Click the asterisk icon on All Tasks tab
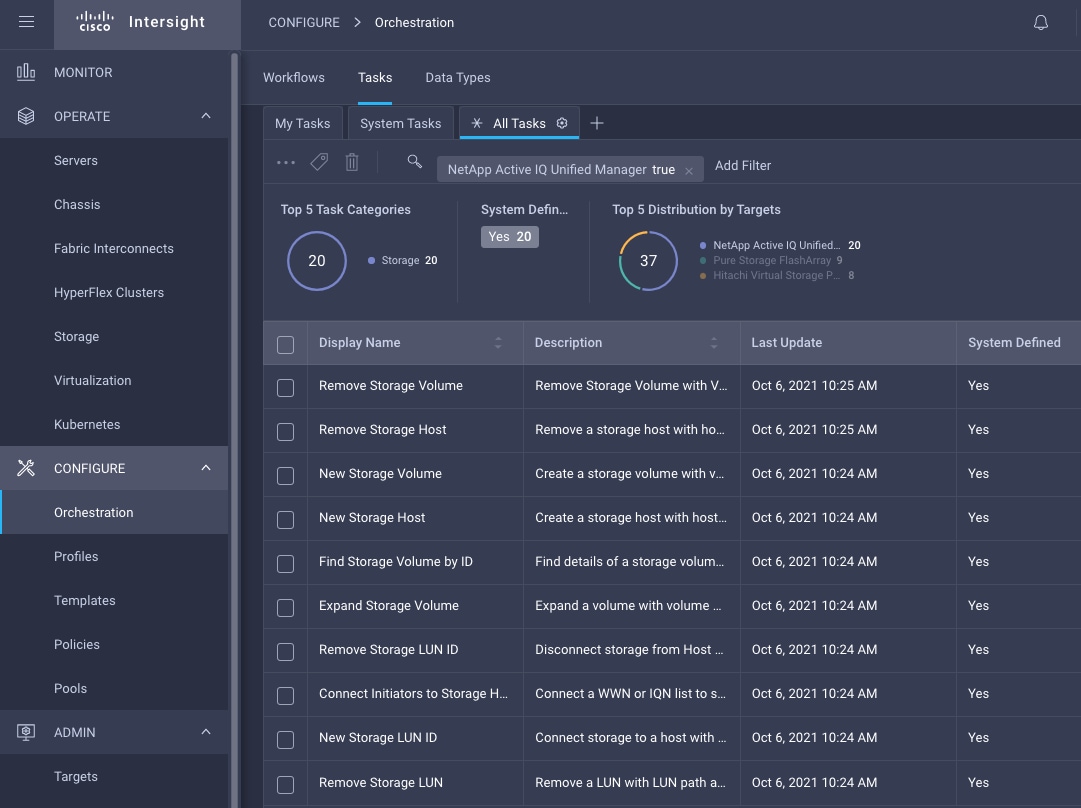The height and width of the screenshot is (808, 1081). 476,123
